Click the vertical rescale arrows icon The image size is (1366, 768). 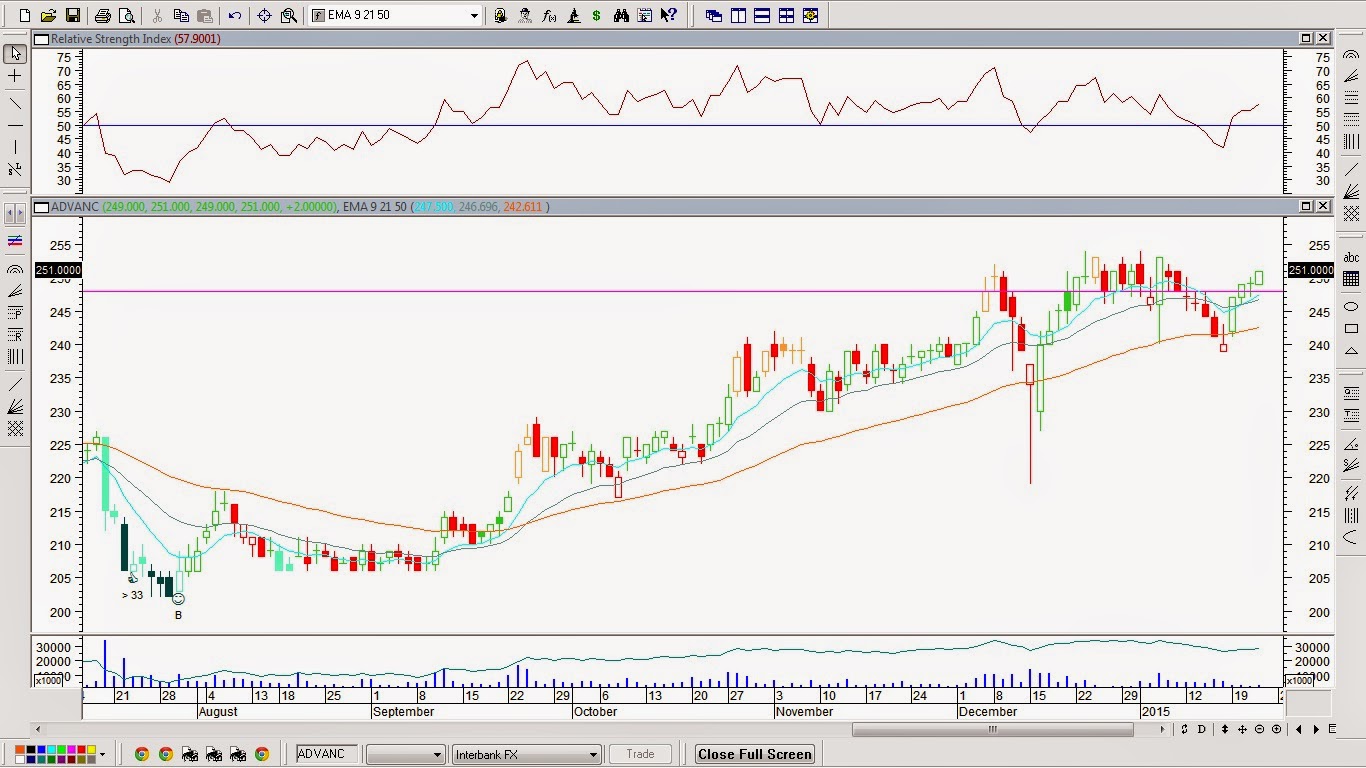[1225, 729]
